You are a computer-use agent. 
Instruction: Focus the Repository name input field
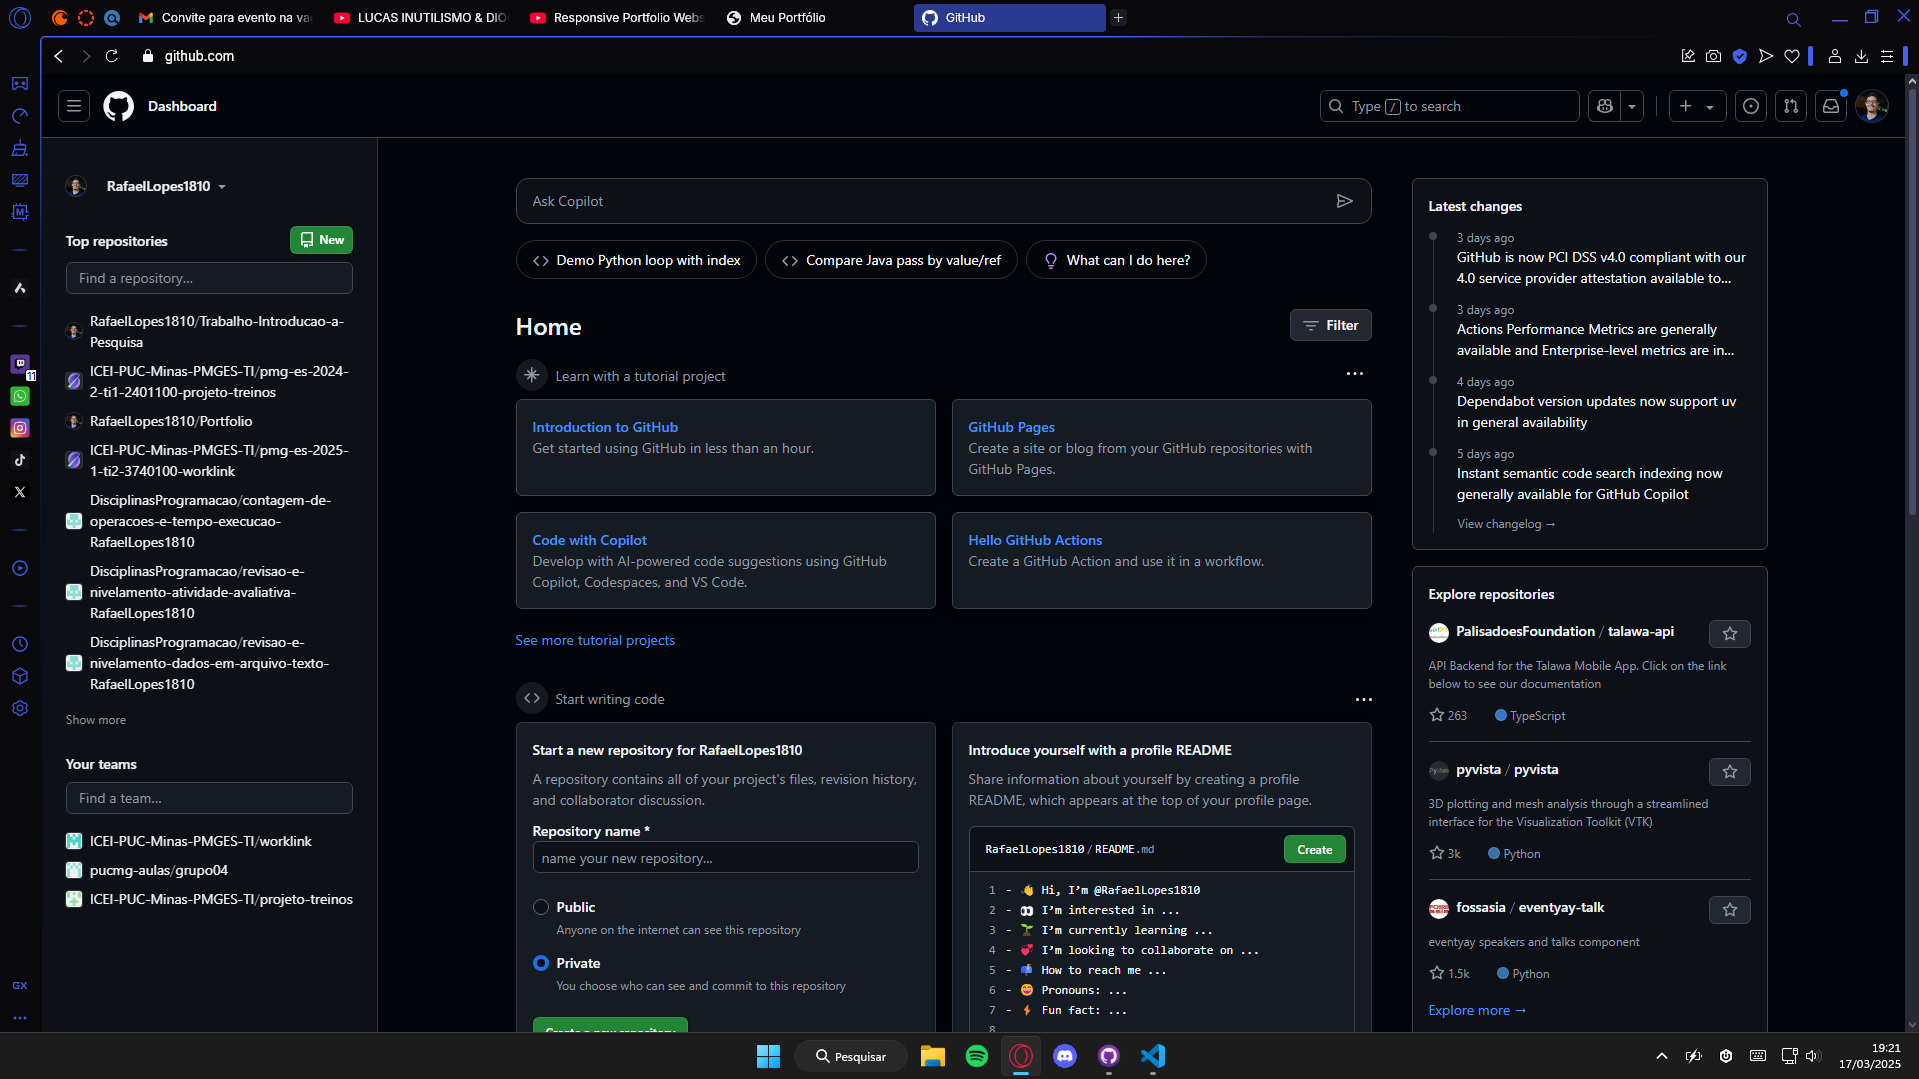(x=725, y=858)
